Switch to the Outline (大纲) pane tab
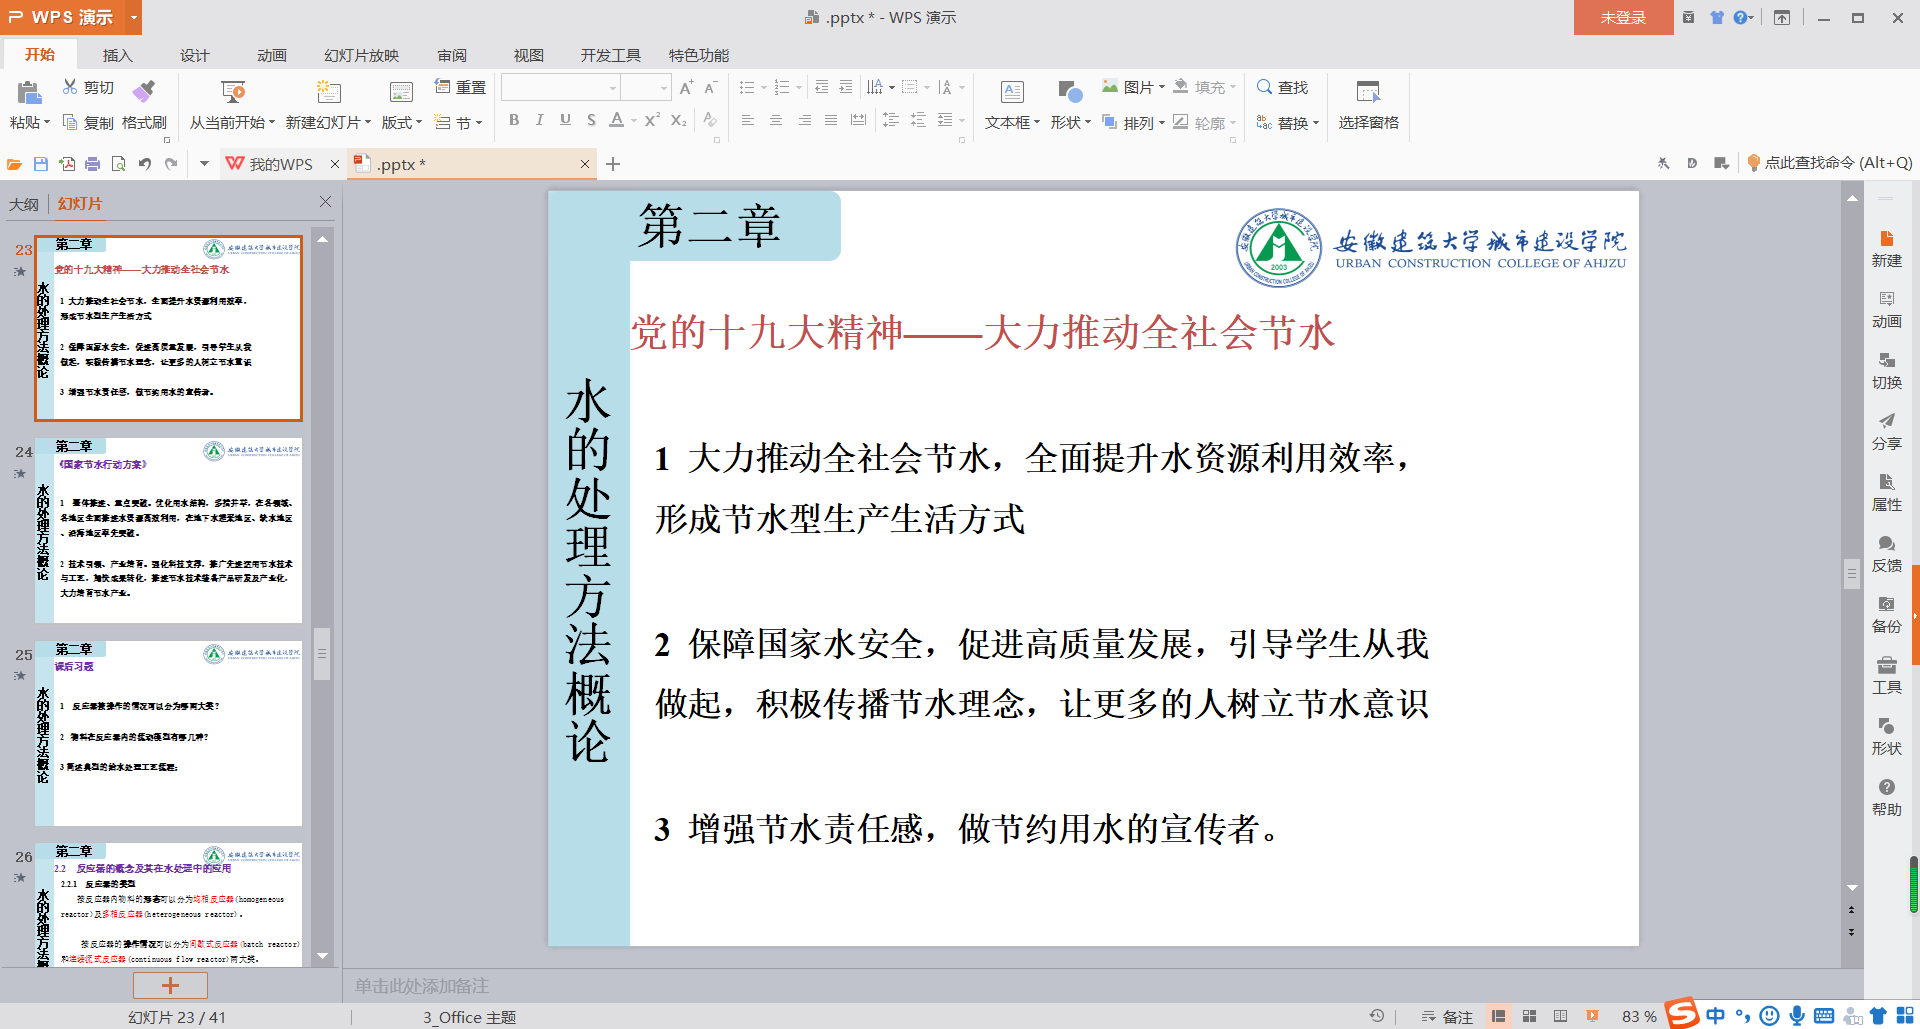Viewport: 1920px width, 1029px height. point(24,204)
